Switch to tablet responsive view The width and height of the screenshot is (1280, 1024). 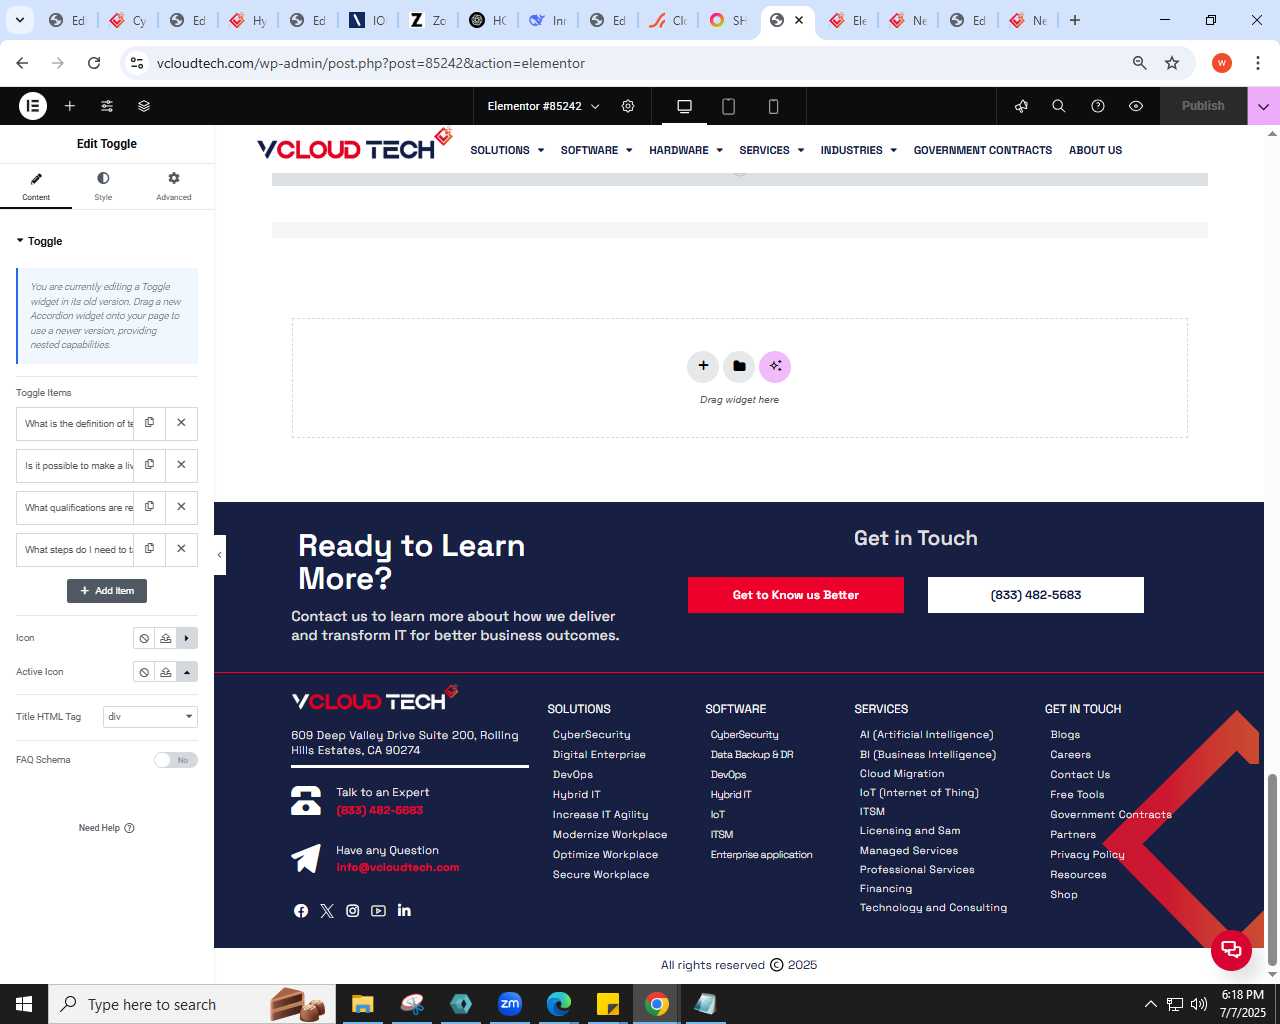click(729, 106)
